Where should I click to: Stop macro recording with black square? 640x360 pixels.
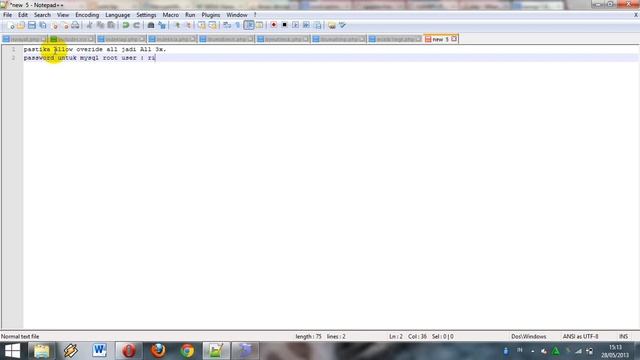coord(284,25)
